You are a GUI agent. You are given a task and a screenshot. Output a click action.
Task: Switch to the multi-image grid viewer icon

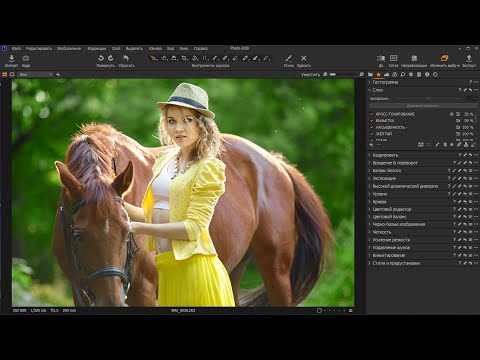tap(5, 75)
